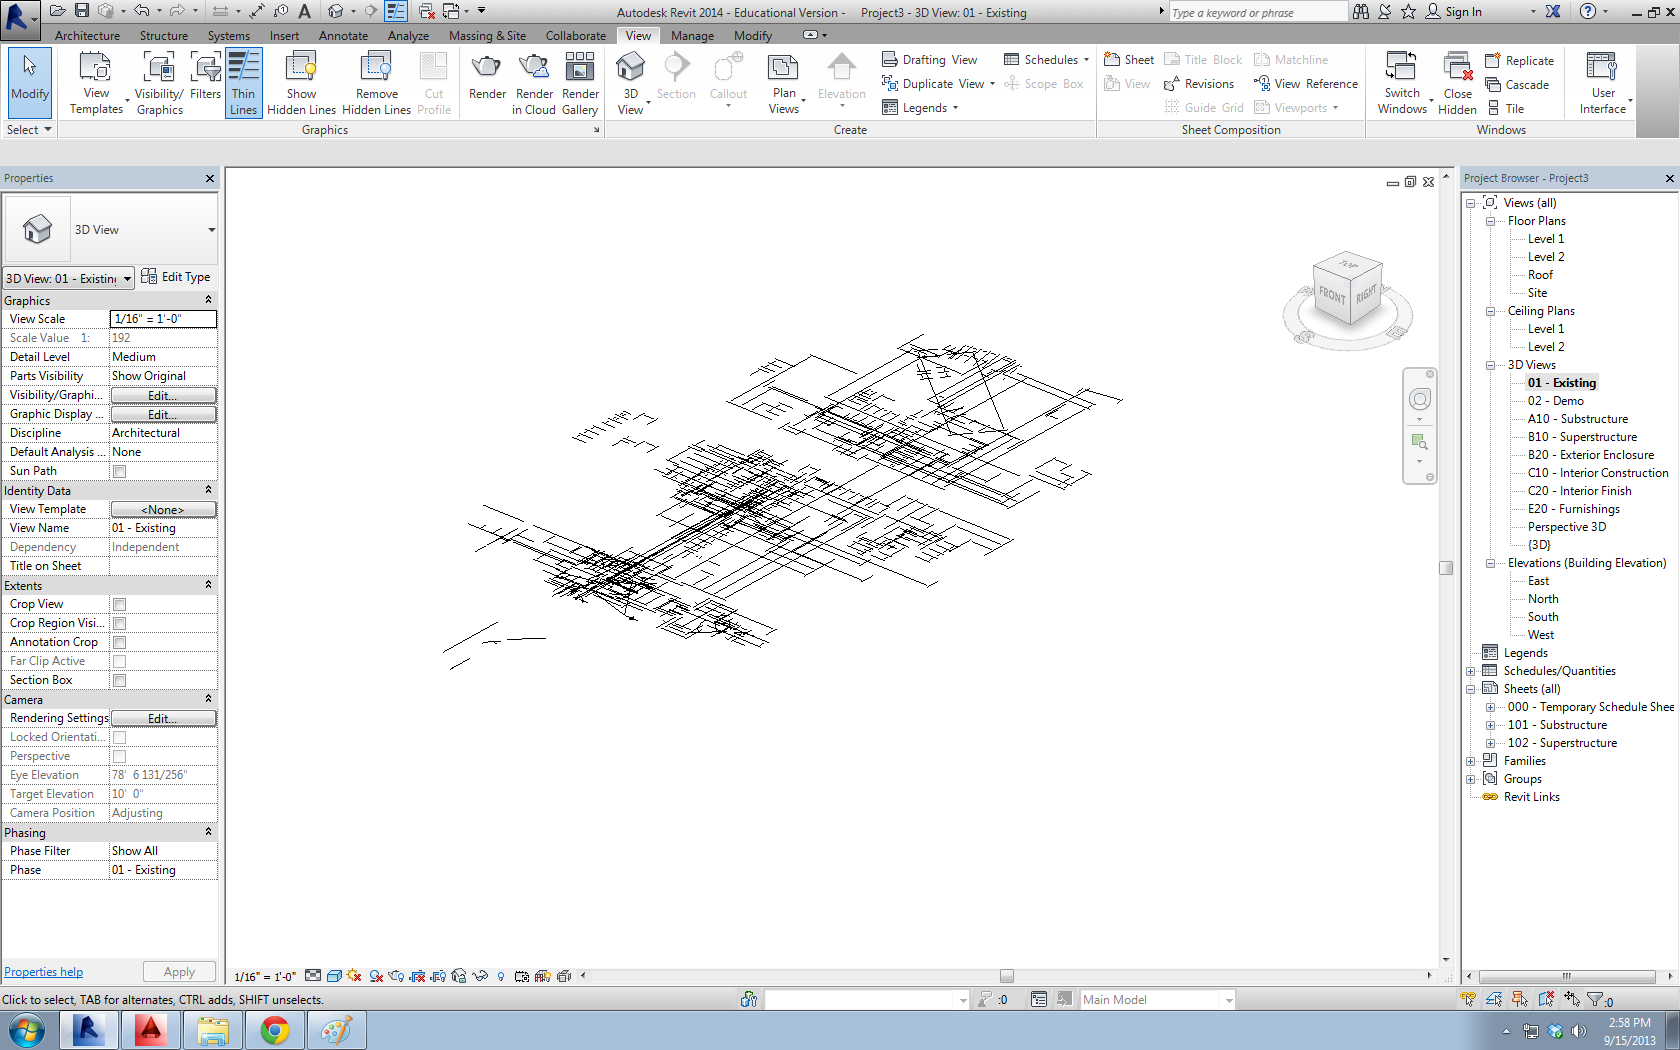Image resolution: width=1680 pixels, height=1050 pixels.
Task: Expand the Schedules/Quantities node
Action: click(x=1471, y=671)
